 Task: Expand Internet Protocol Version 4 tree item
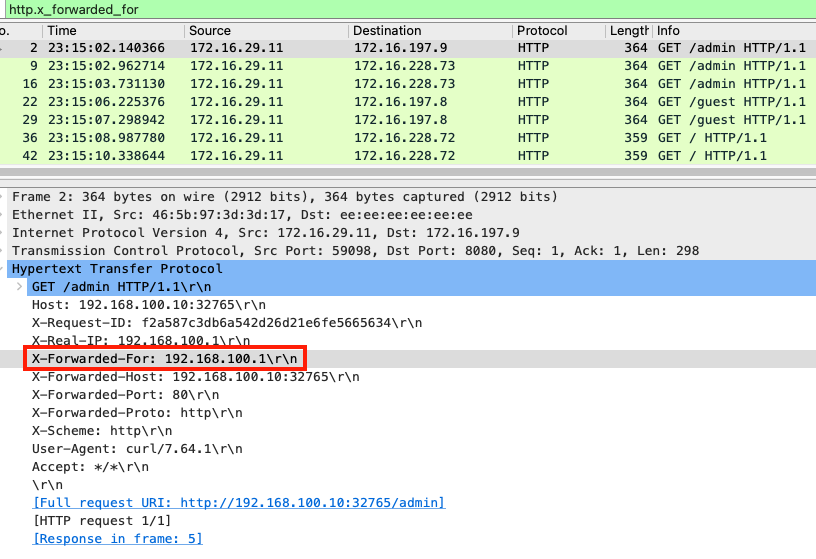[2, 233]
